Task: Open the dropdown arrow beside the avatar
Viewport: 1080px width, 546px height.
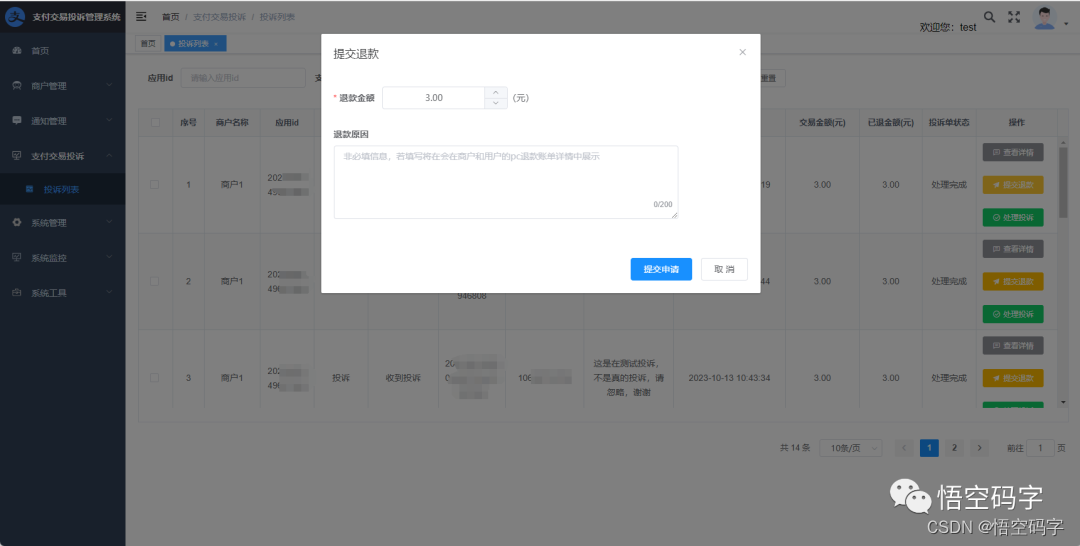Action: [x=1066, y=23]
